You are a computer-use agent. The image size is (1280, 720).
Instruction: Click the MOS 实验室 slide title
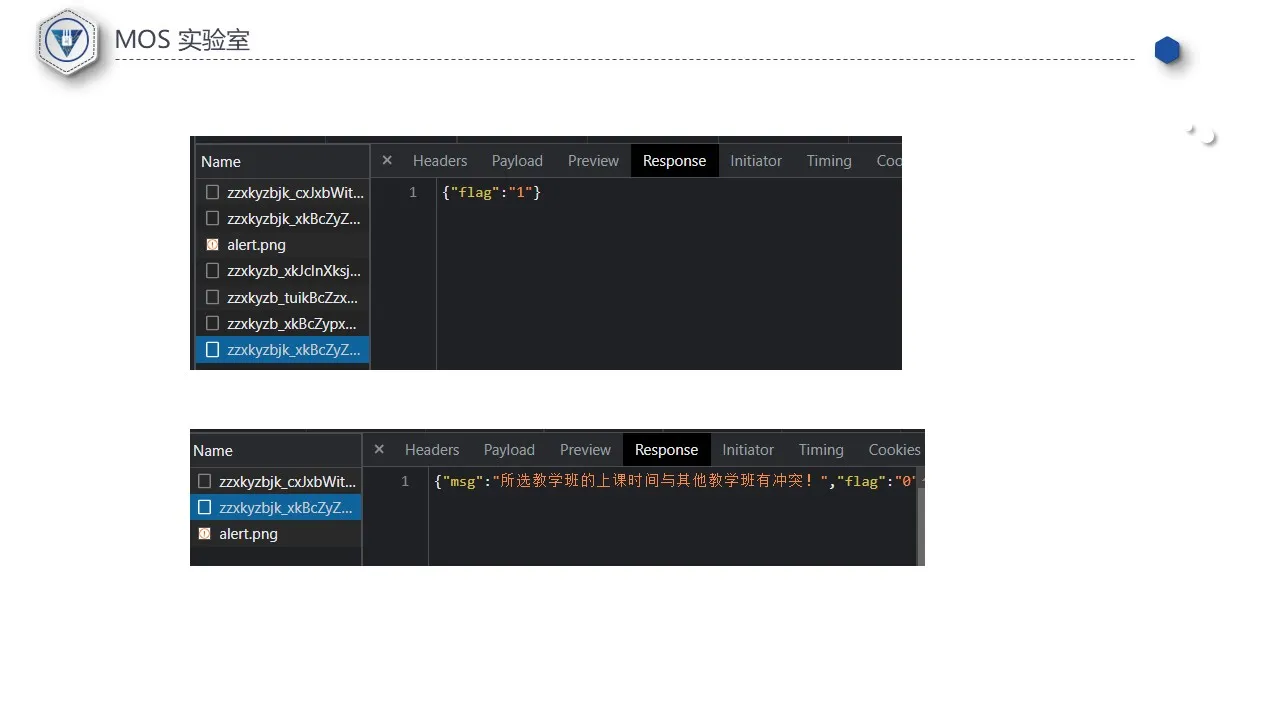coord(182,40)
